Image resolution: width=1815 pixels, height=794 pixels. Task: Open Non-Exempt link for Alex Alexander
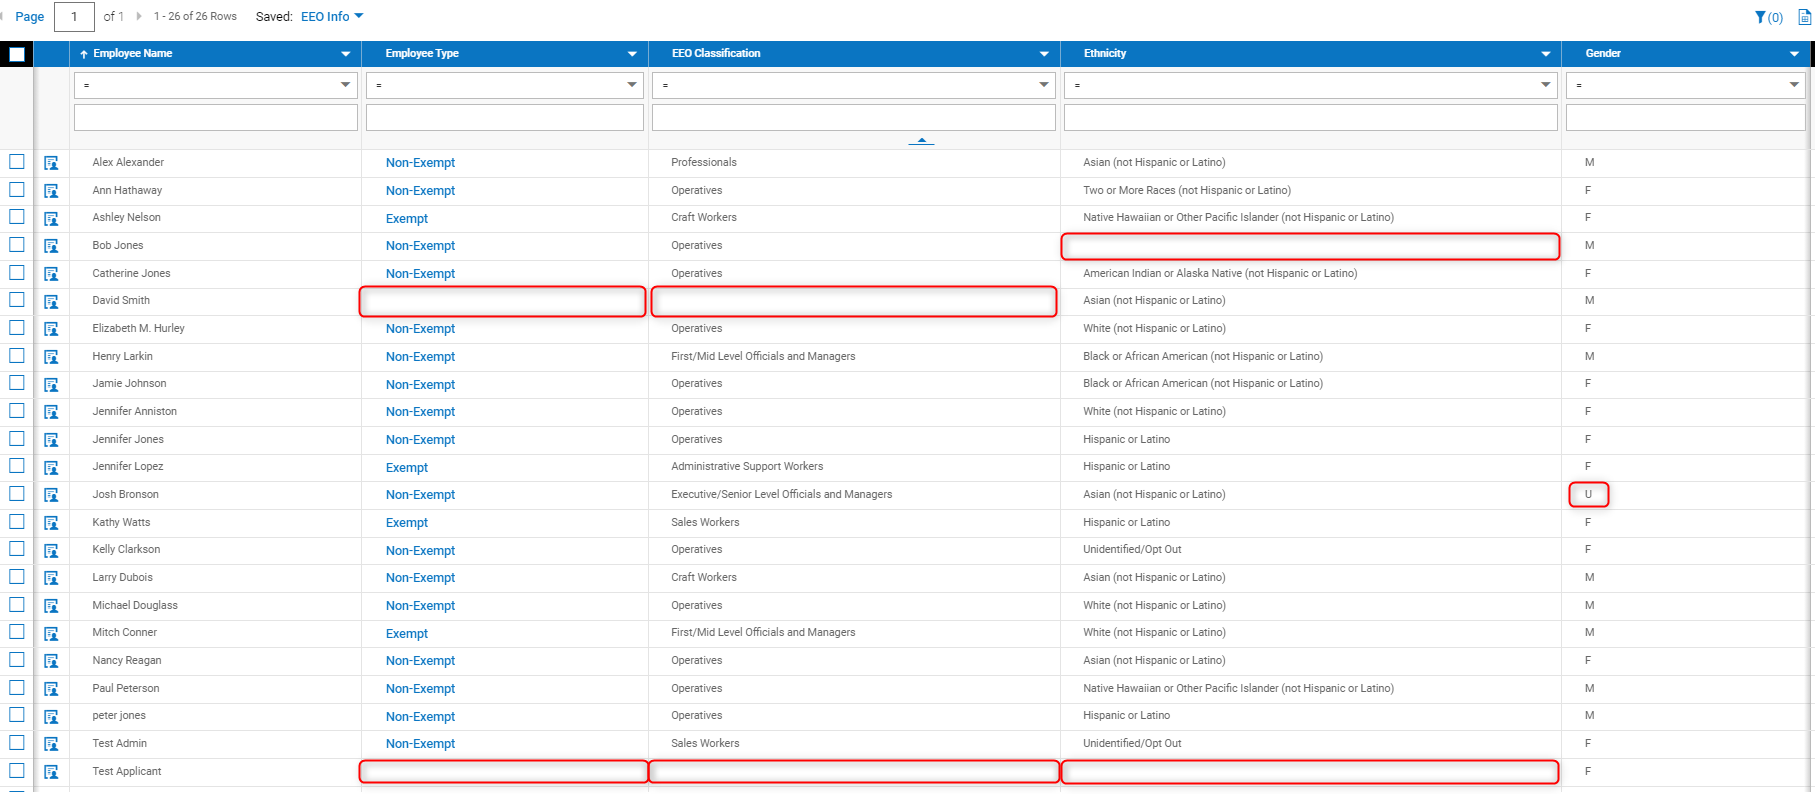pyautogui.click(x=420, y=163)
